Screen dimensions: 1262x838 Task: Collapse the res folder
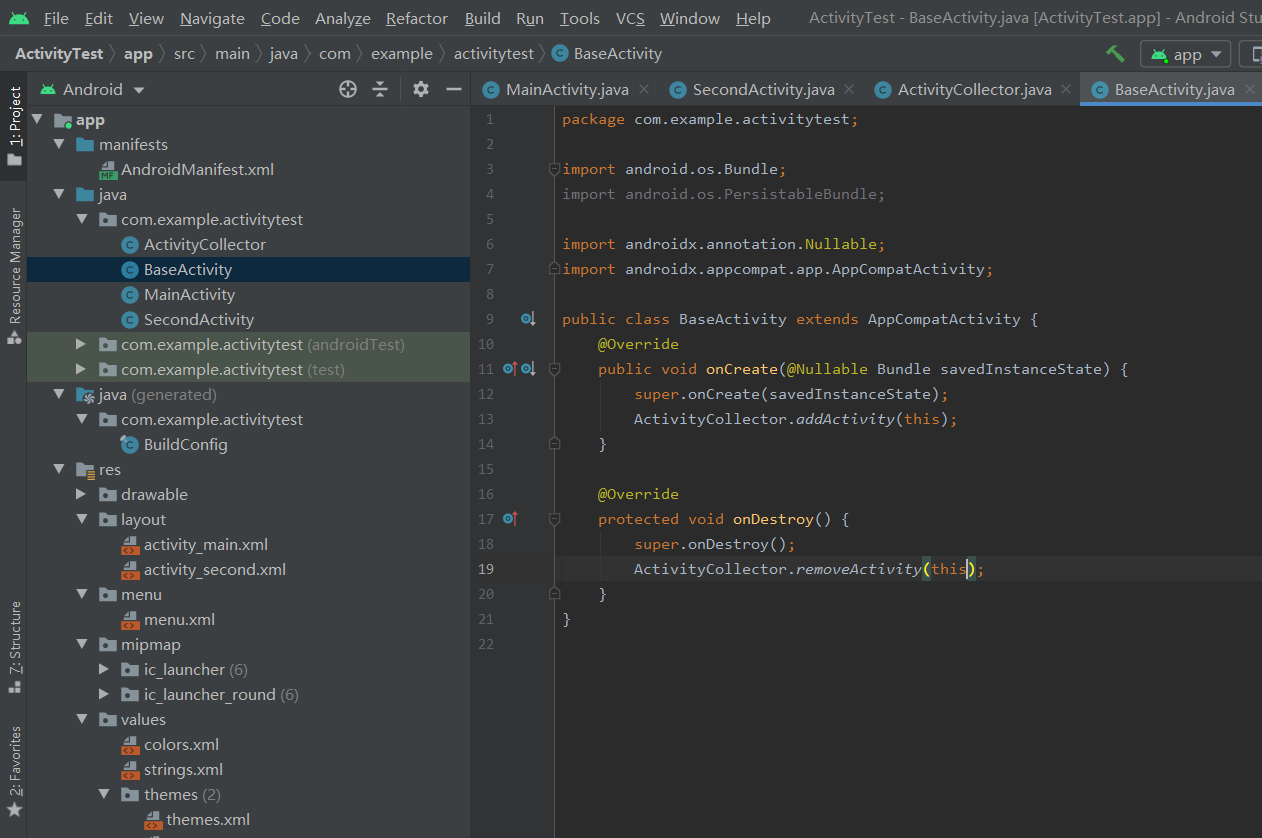[x=59, y=470]
